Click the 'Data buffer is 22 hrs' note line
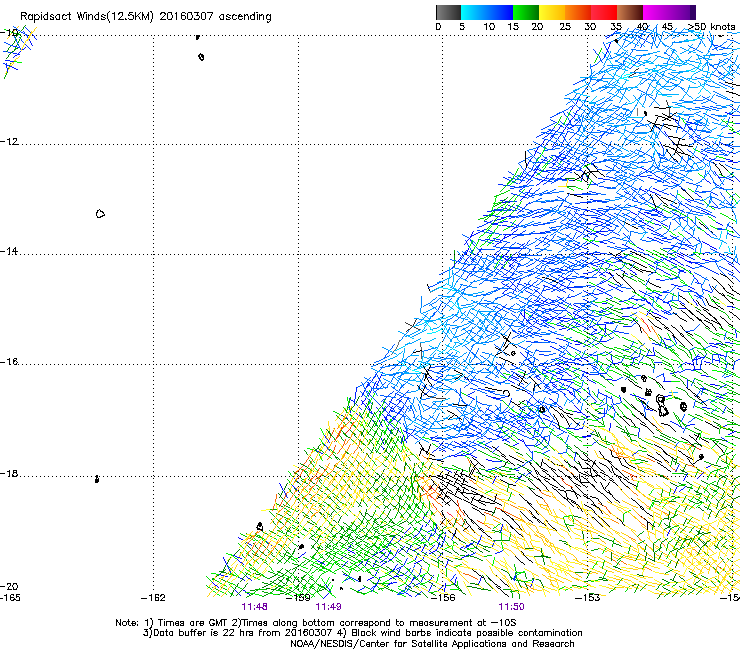This screenshot has width=740, height=650. point(362,633)
